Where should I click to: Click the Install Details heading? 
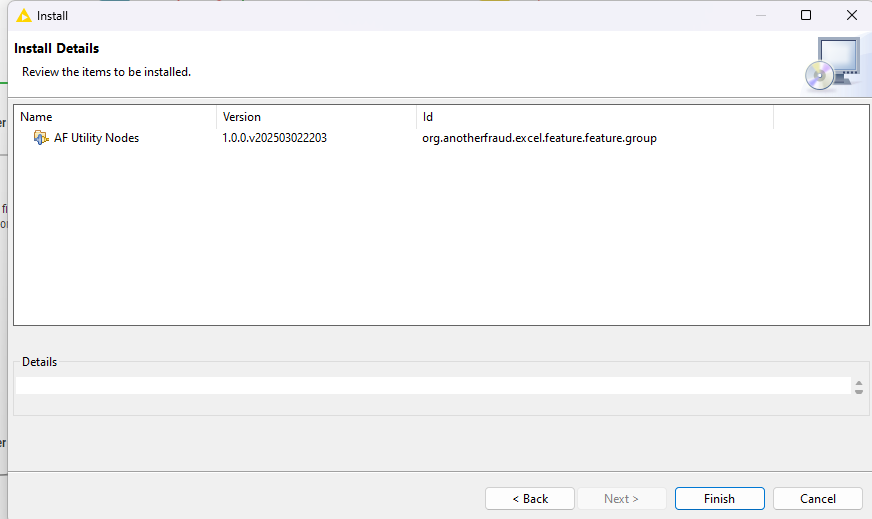[x=57, y=49]
